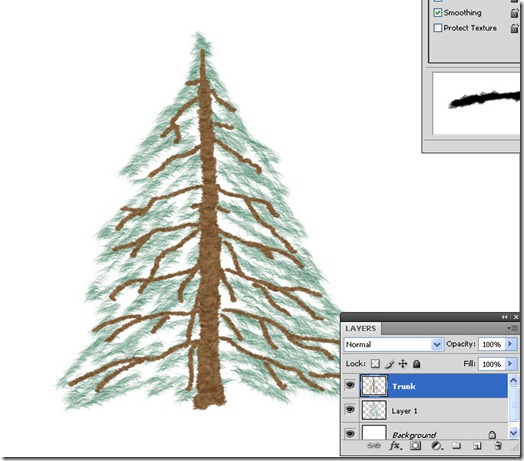Hide the Trunk layer
524x461 pixels.
(x=350, y=385)
